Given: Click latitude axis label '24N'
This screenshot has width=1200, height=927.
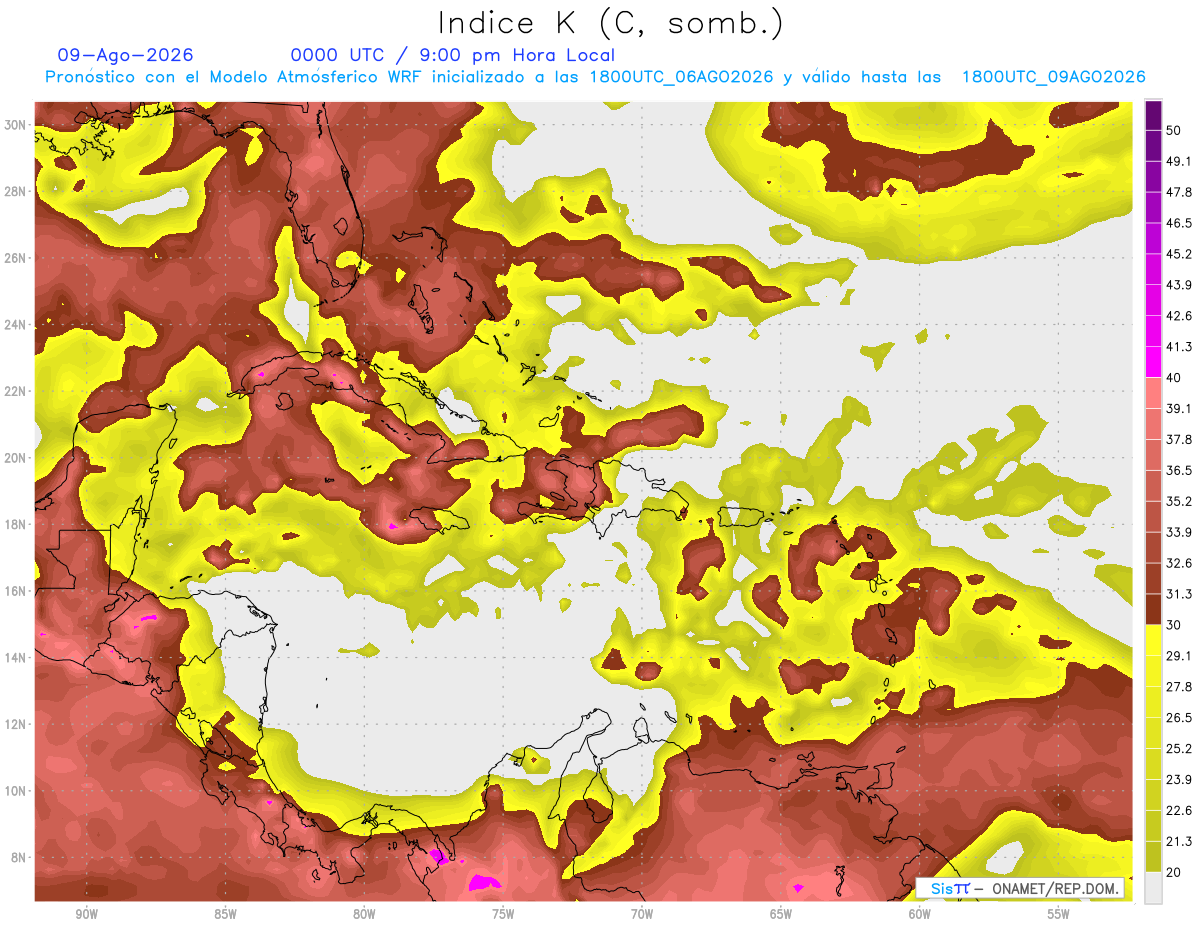Looking at the screenshot, I should coord(15,325).
